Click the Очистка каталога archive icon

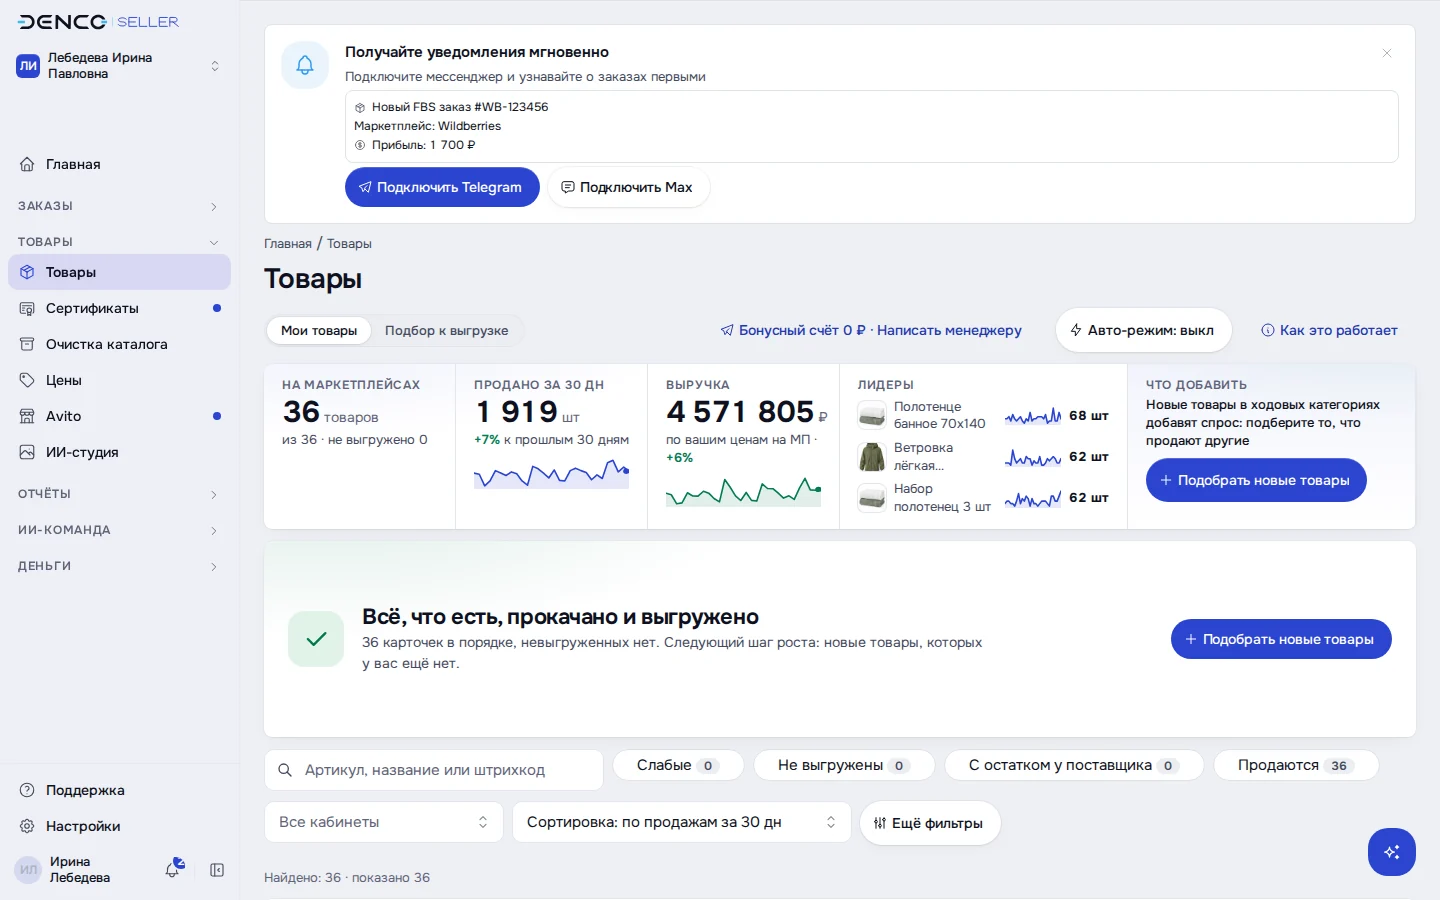27,344
